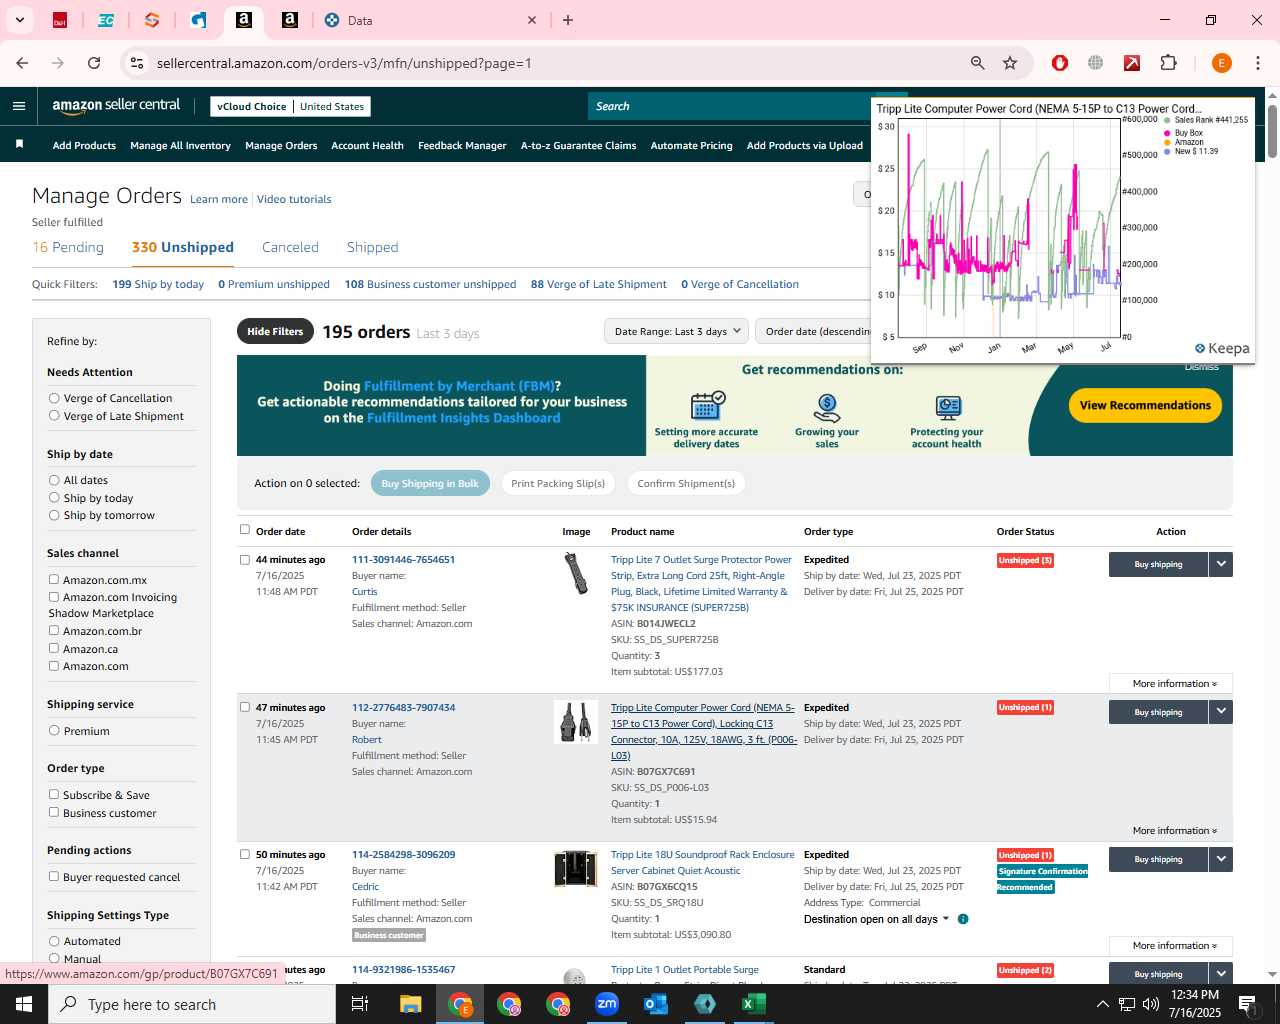Switch to the 16 Pending tab
The height and width of the screenshot is (1024, 1280).
68,247
